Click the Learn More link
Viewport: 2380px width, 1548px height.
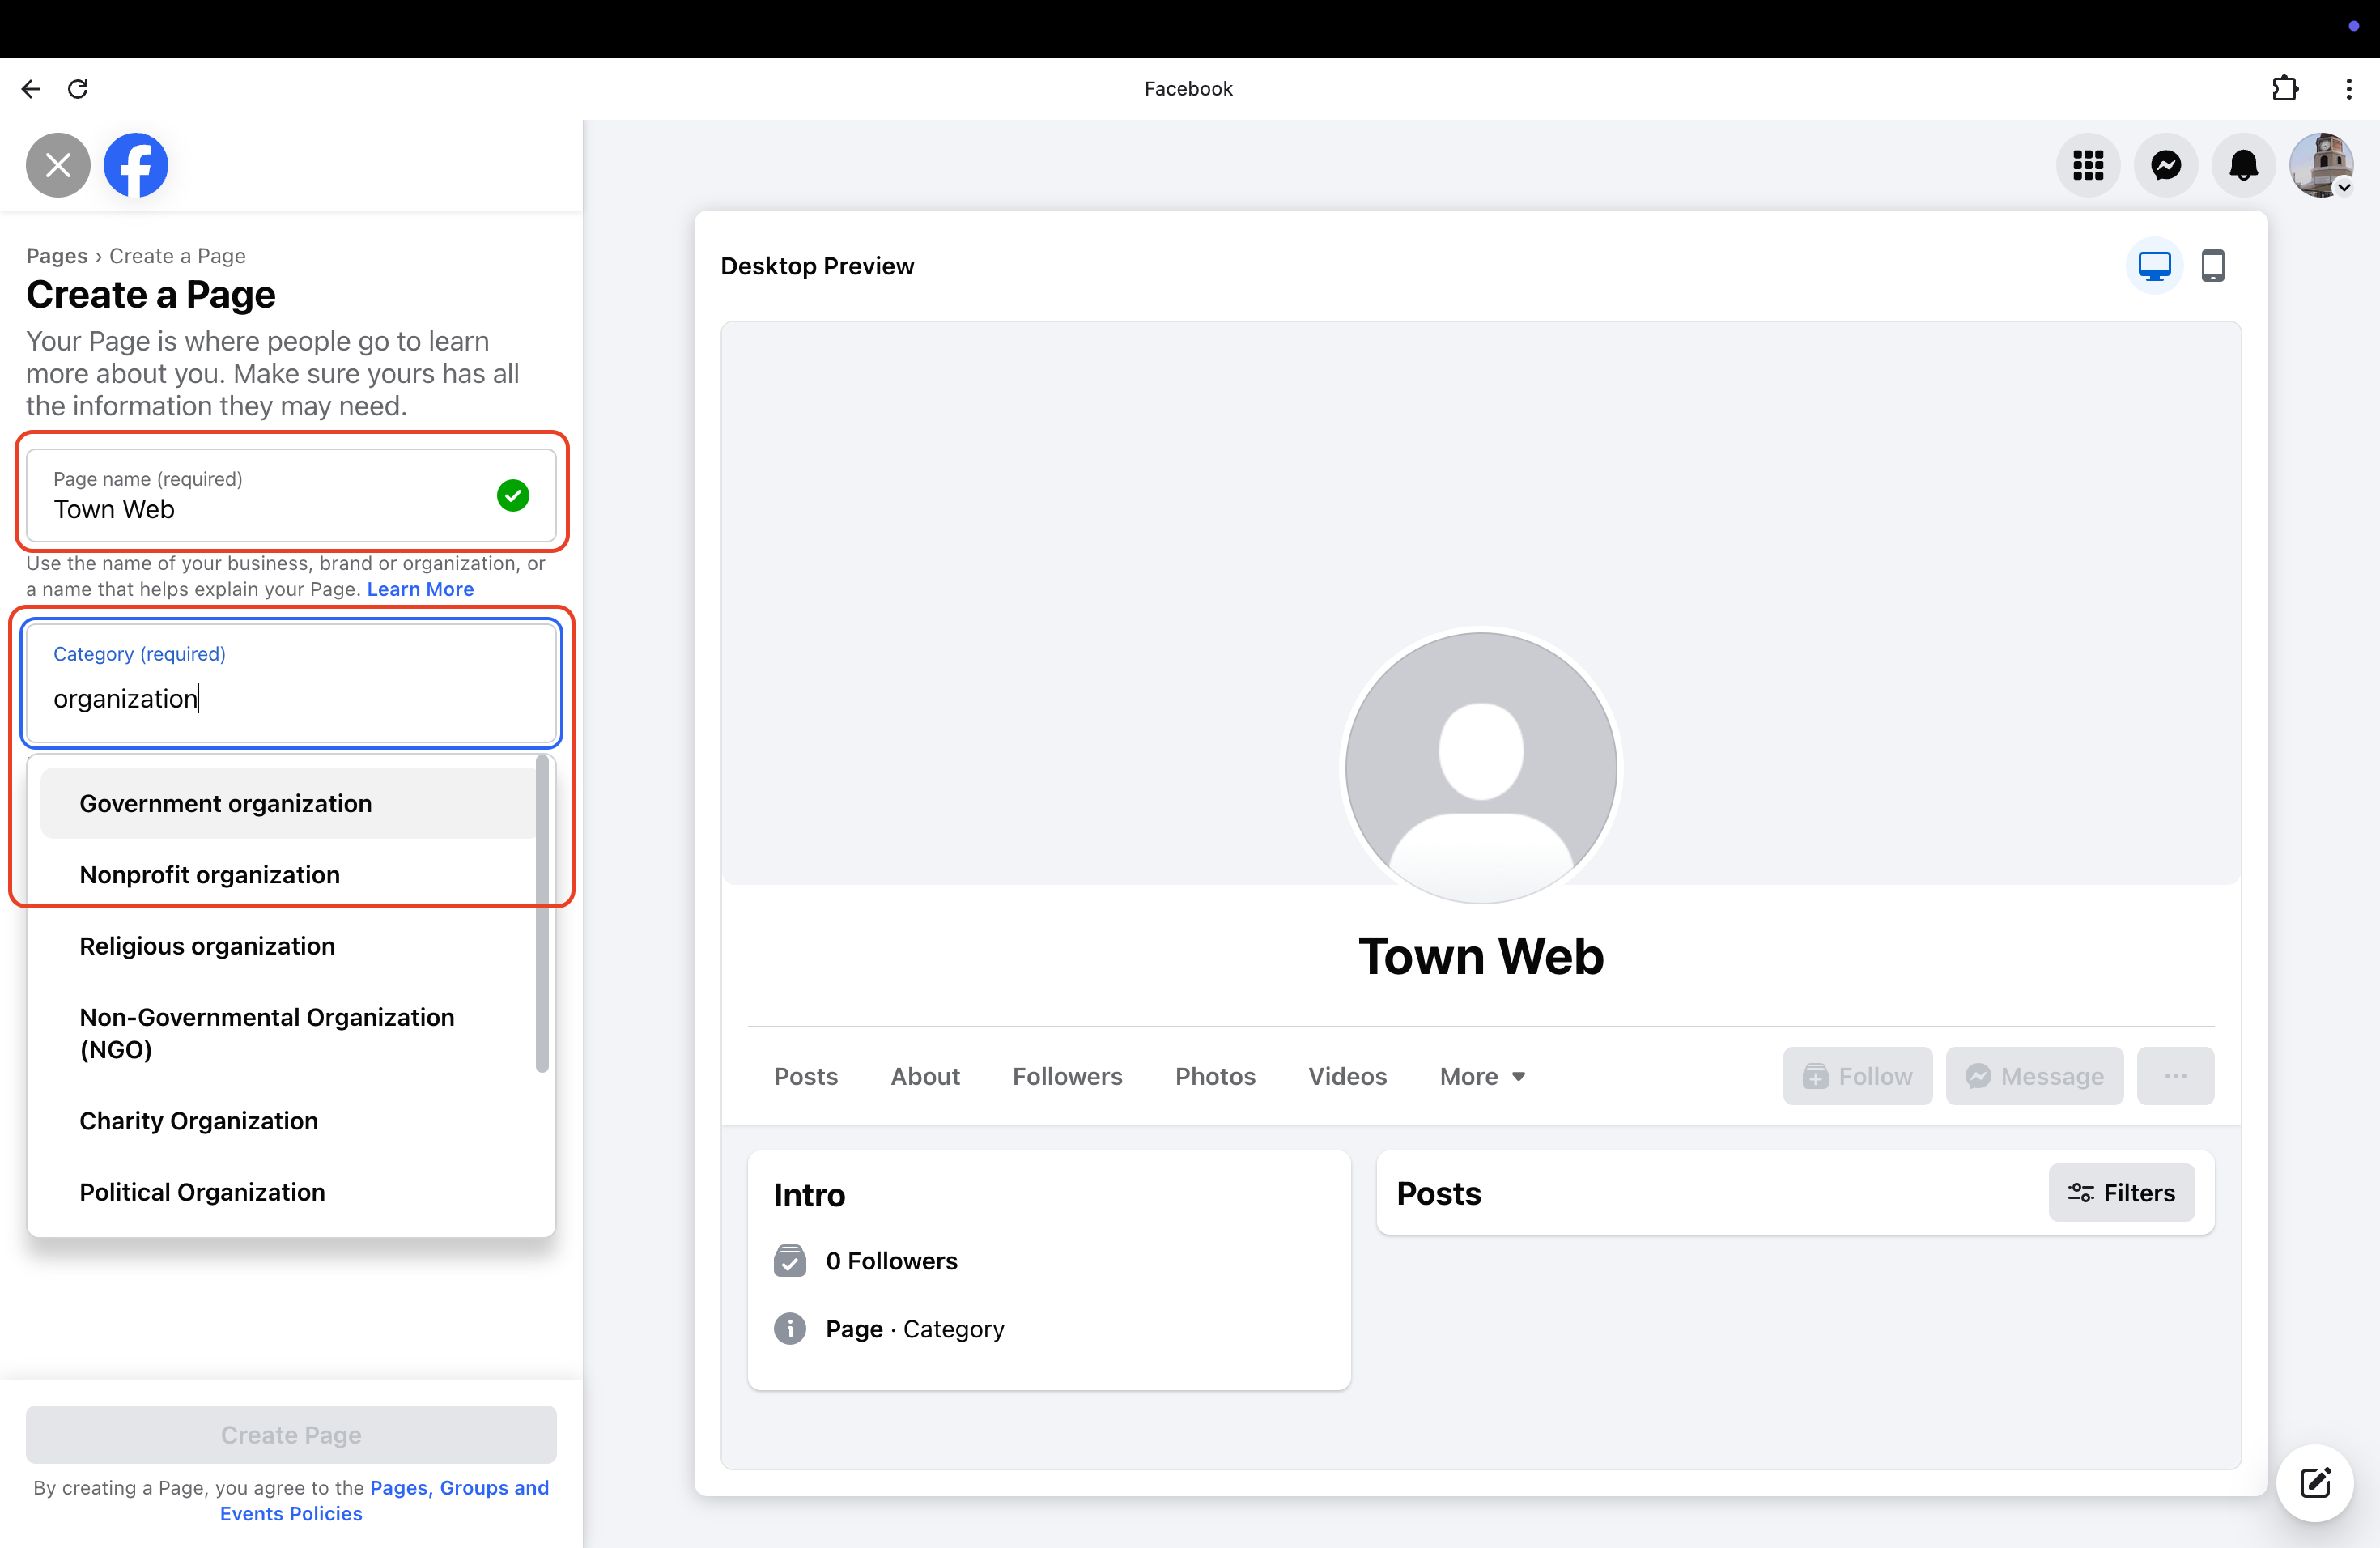tap(420, 589)
